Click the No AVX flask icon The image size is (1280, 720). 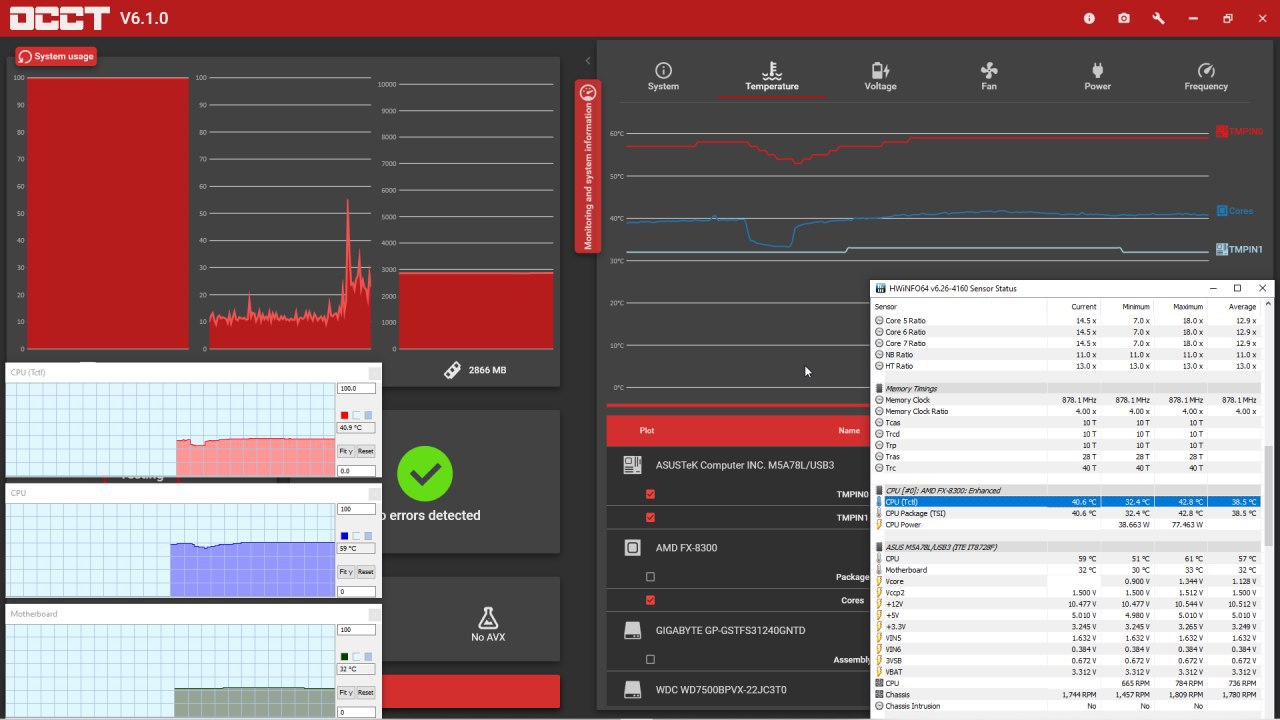click(x=488, y=618)
